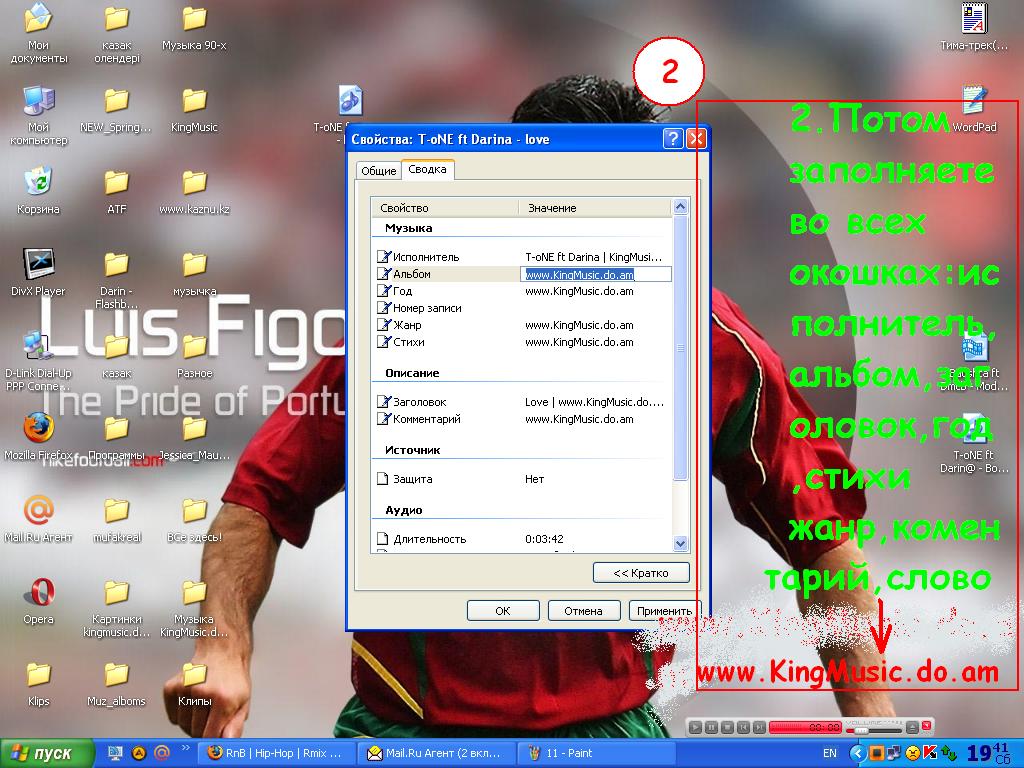Click the Альбом value input field

click(x=596, y=274)
